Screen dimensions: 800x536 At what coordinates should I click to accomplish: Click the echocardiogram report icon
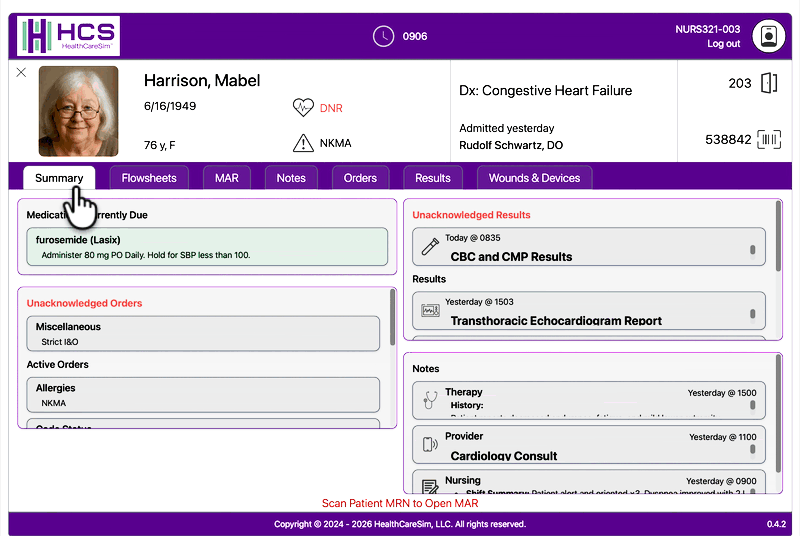click(430, 311)
